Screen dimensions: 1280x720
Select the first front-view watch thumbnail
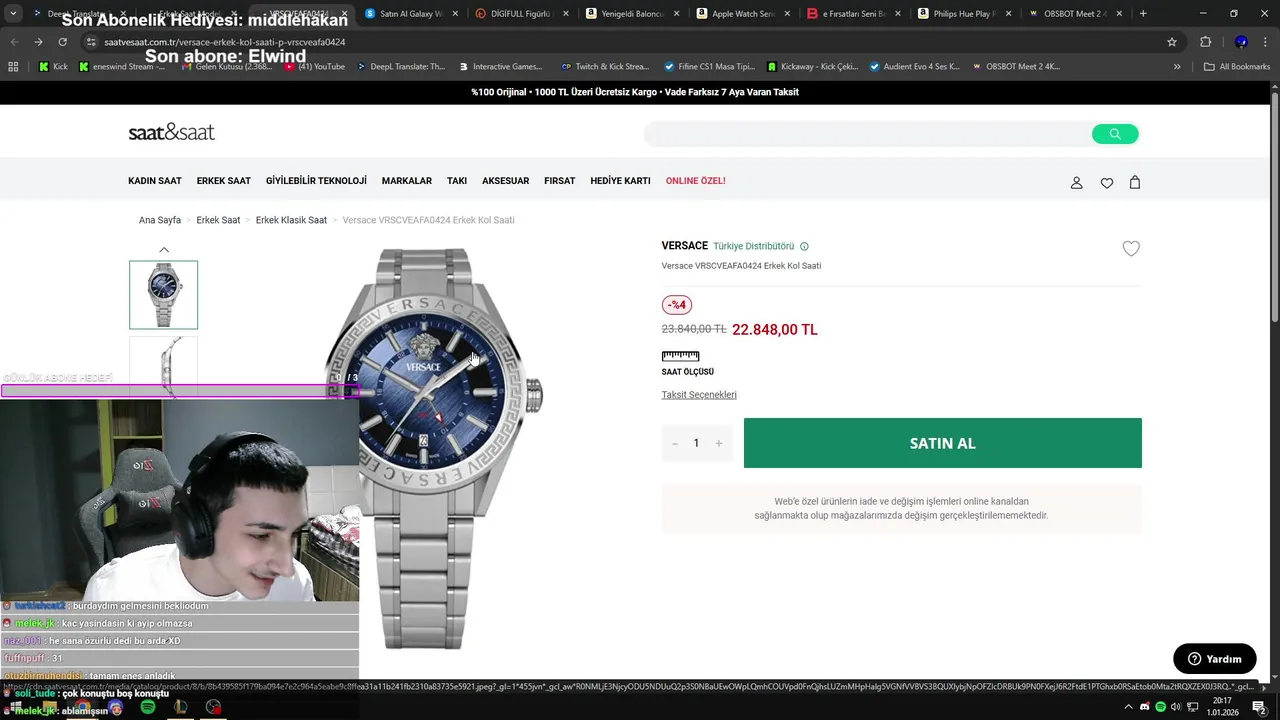tap(163, 295)
